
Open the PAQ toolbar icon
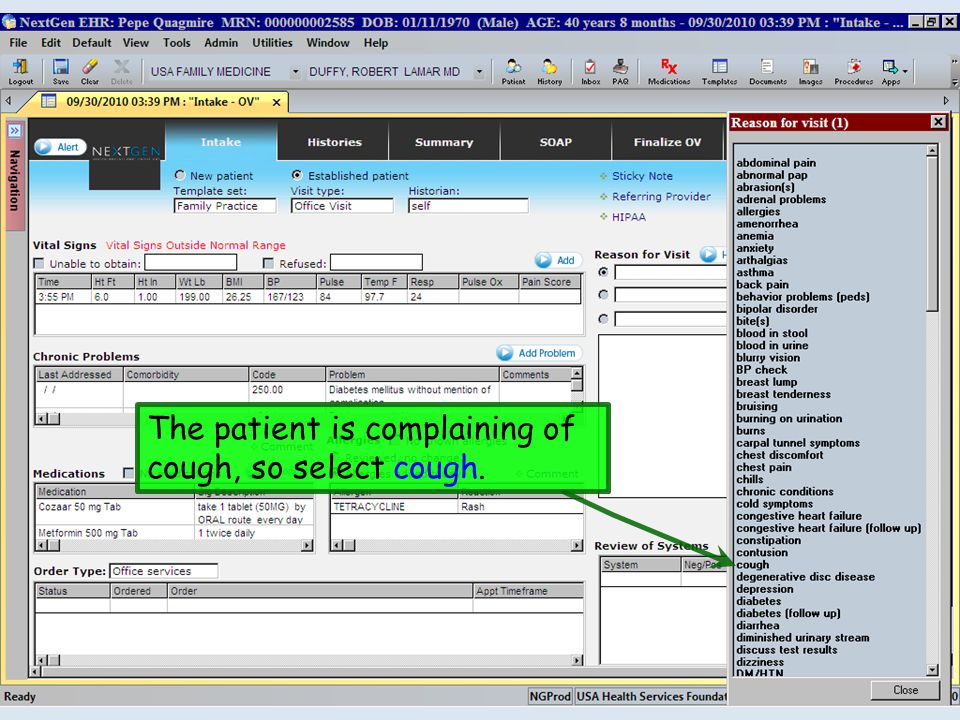[620, 71]
